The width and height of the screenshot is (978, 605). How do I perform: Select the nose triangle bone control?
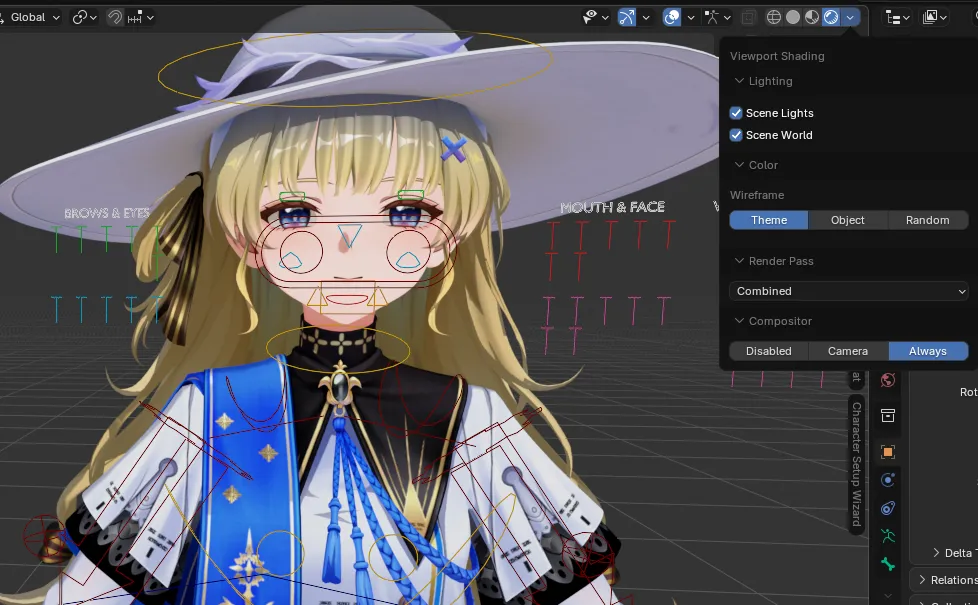[x=349, y=236]
